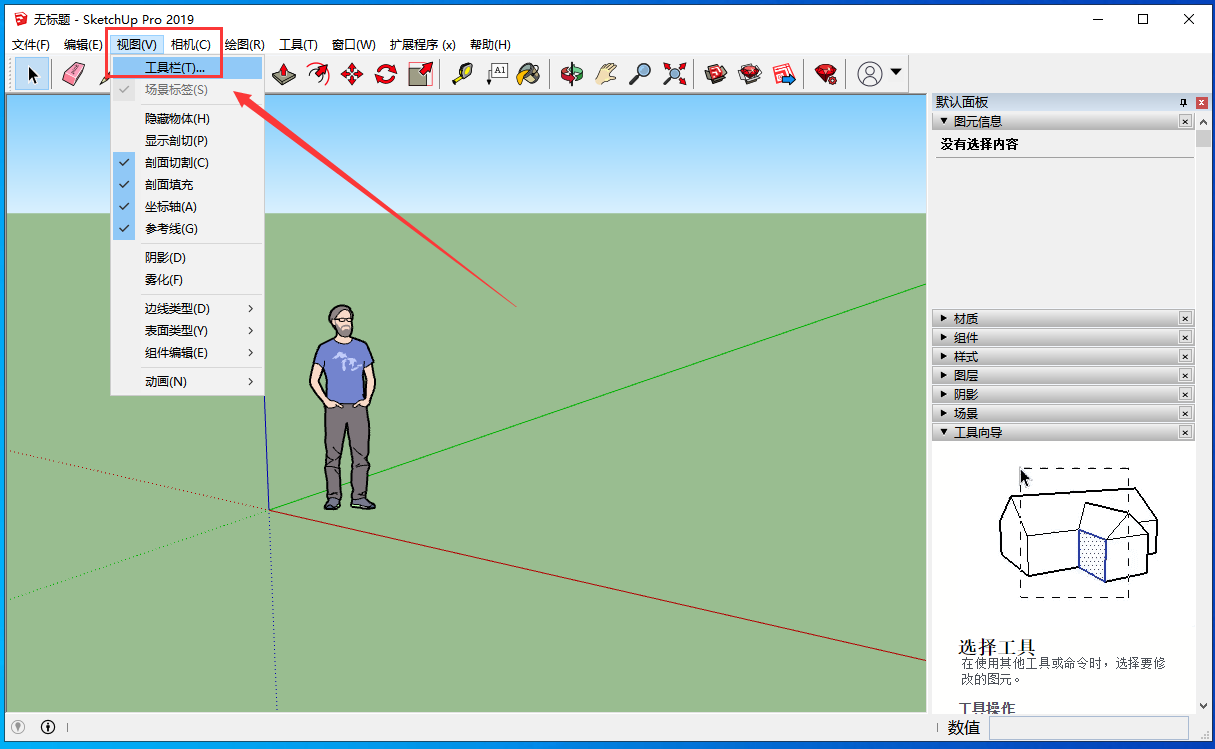The height and width of the screenshot is (749, 1215).
Task: Select the Tape Measure tool
Action: [462, 73]
